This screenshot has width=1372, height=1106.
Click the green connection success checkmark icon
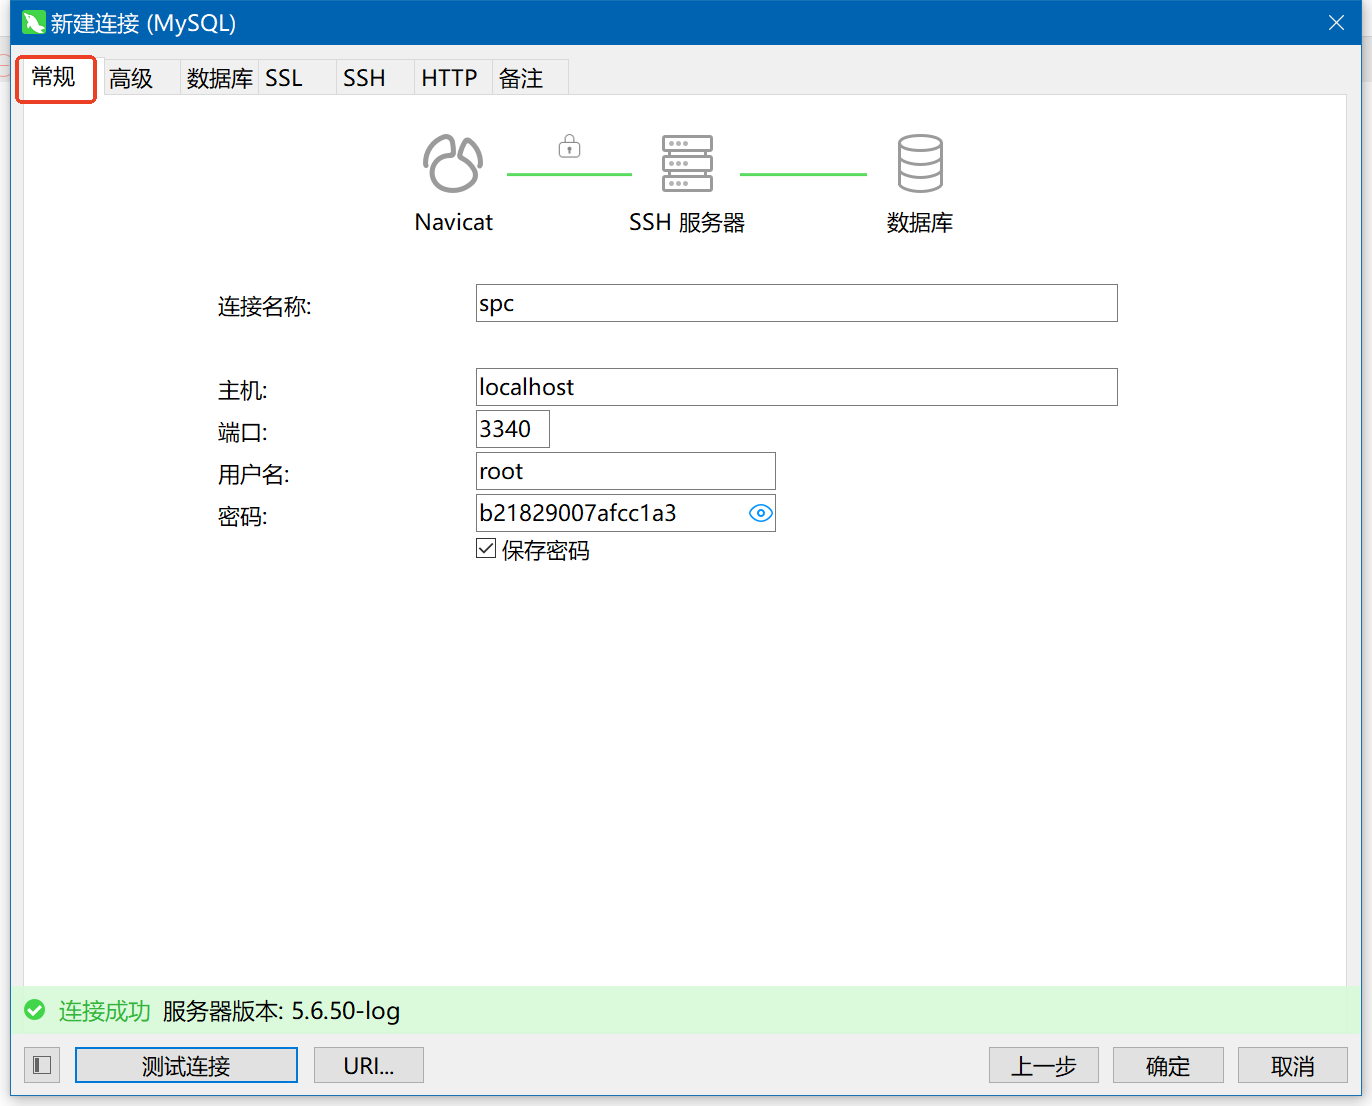pos(35,1010)
